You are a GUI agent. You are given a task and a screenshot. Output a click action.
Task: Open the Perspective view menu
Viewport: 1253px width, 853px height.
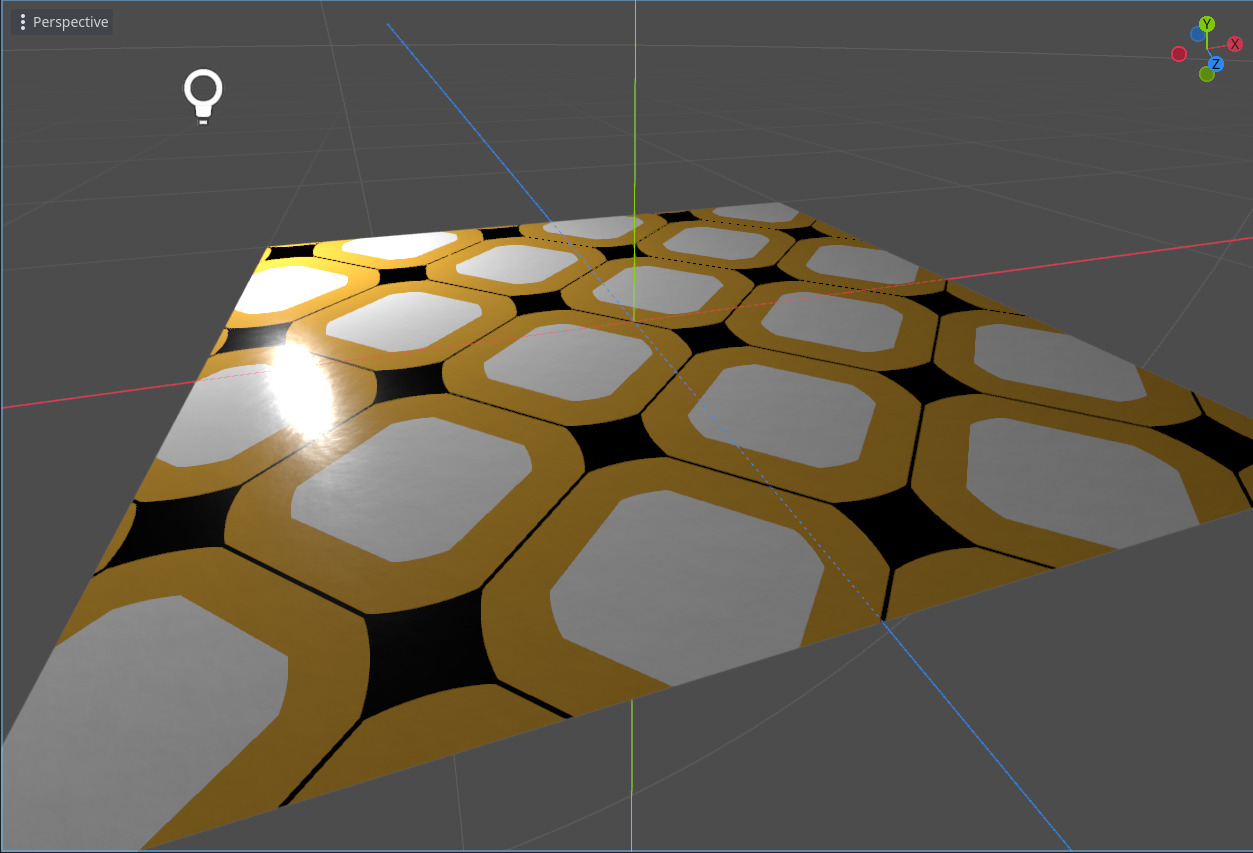tap(62, 22)
